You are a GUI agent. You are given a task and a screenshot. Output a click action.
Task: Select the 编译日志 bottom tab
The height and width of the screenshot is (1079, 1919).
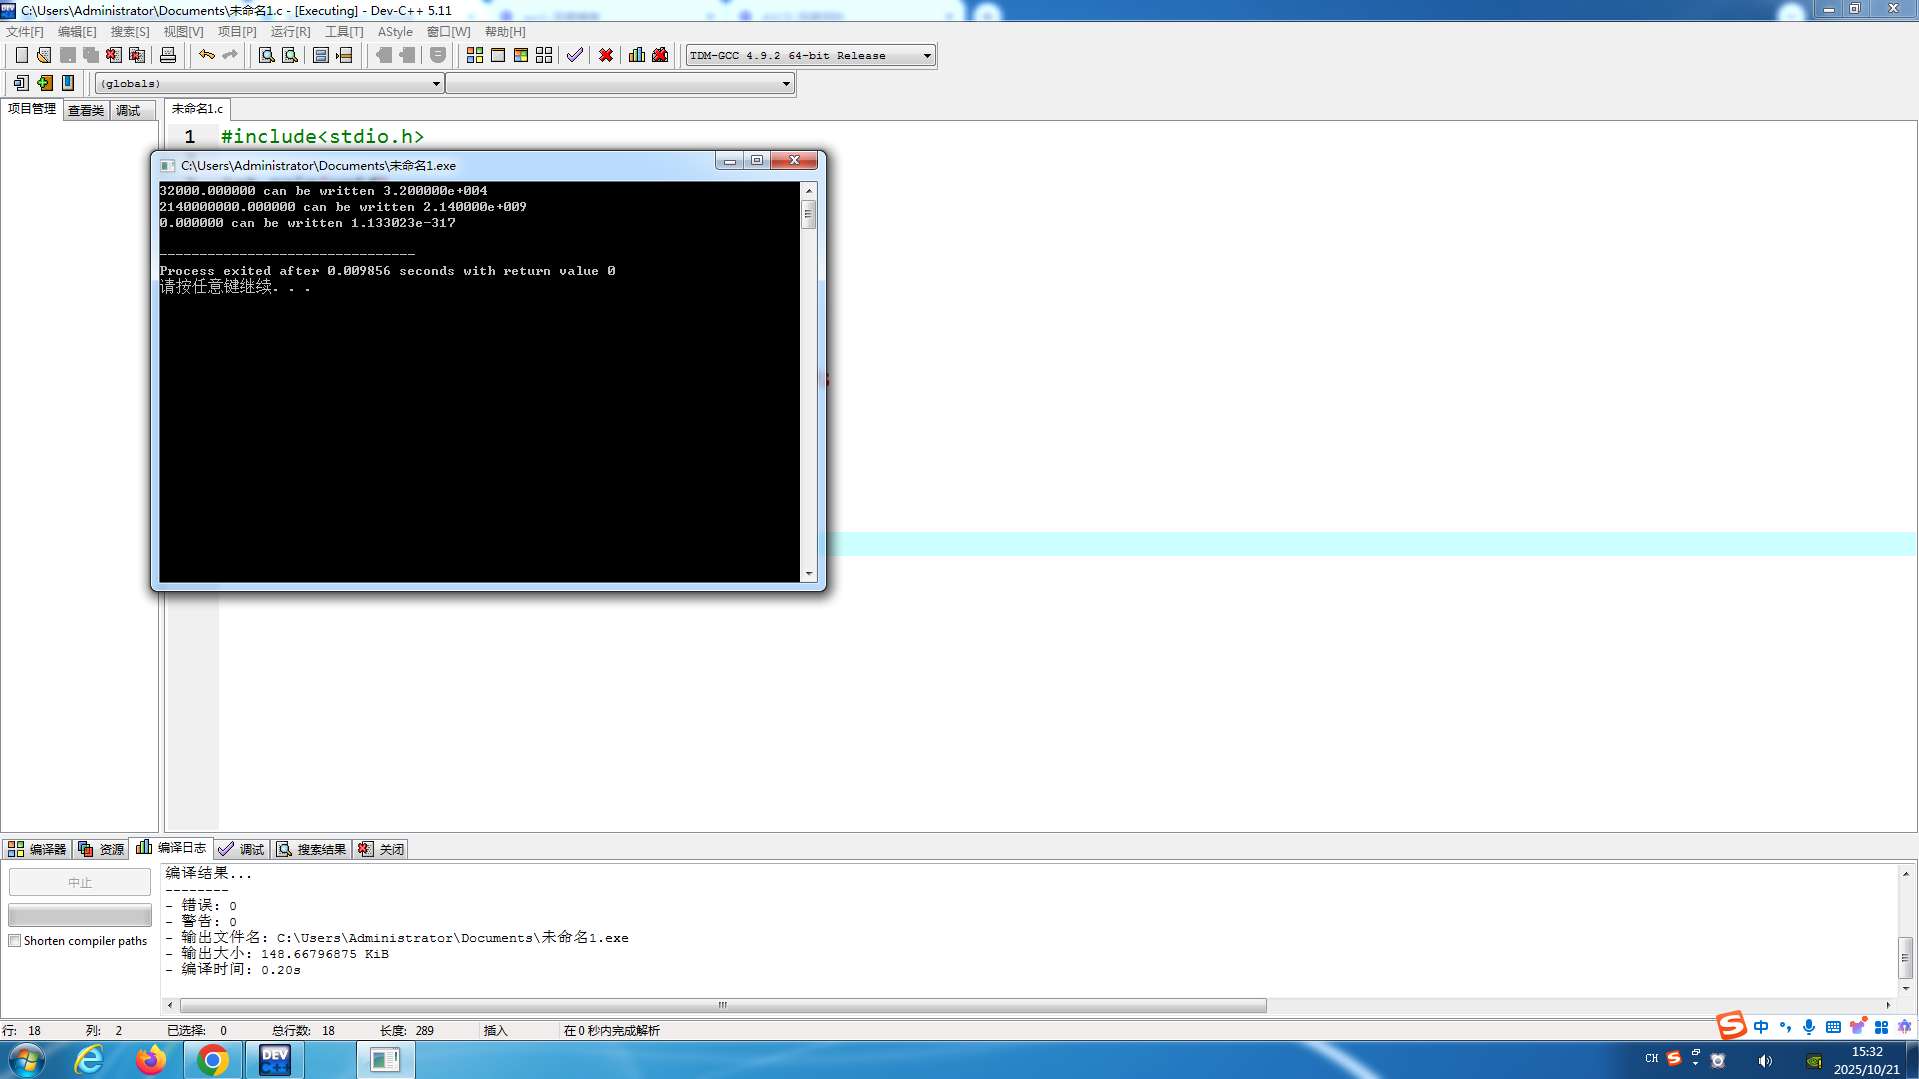pyautogui.click(x=171, y=848)
